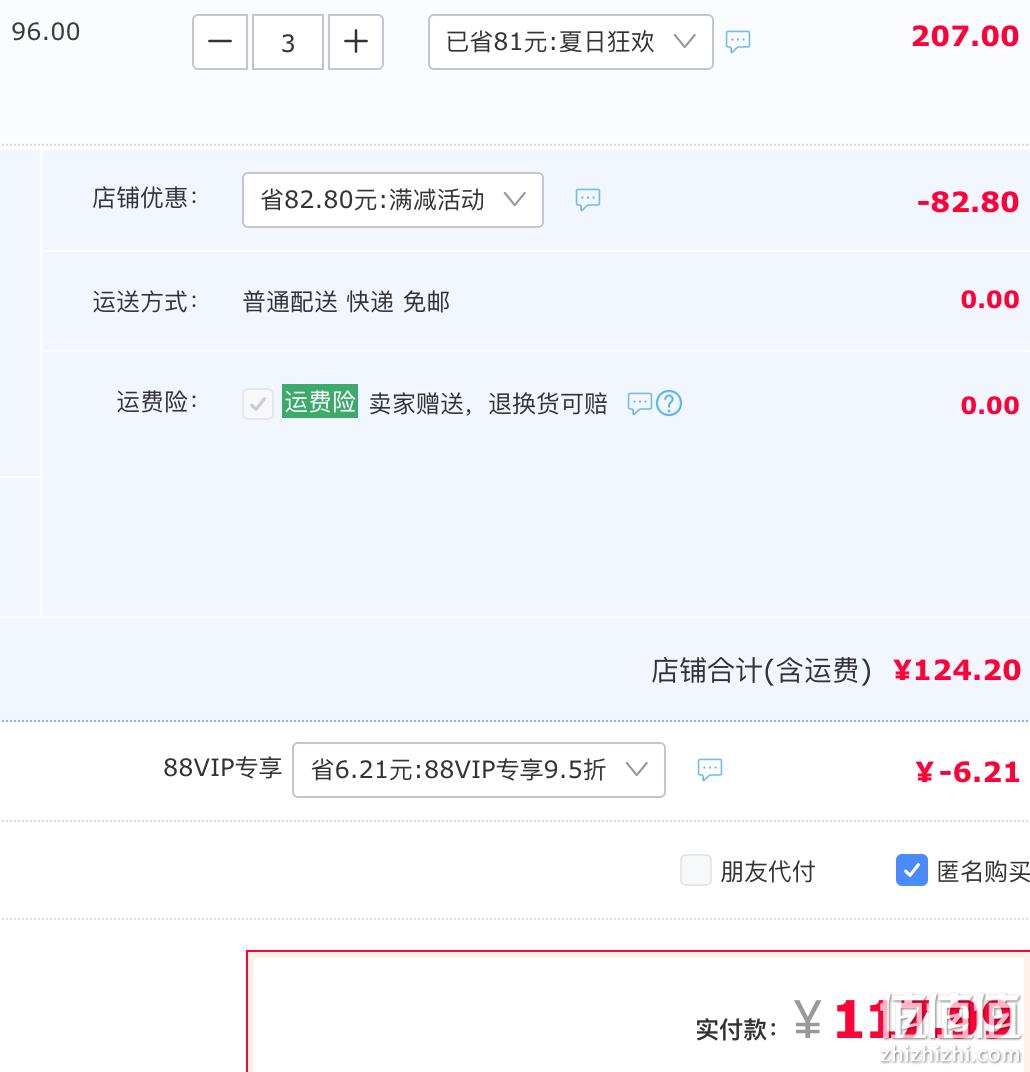Image resolution: width=1030 pixels, height=1072 pixels.
Task: Click the 实付款 final amount
Action: [x=923, y=1019]
